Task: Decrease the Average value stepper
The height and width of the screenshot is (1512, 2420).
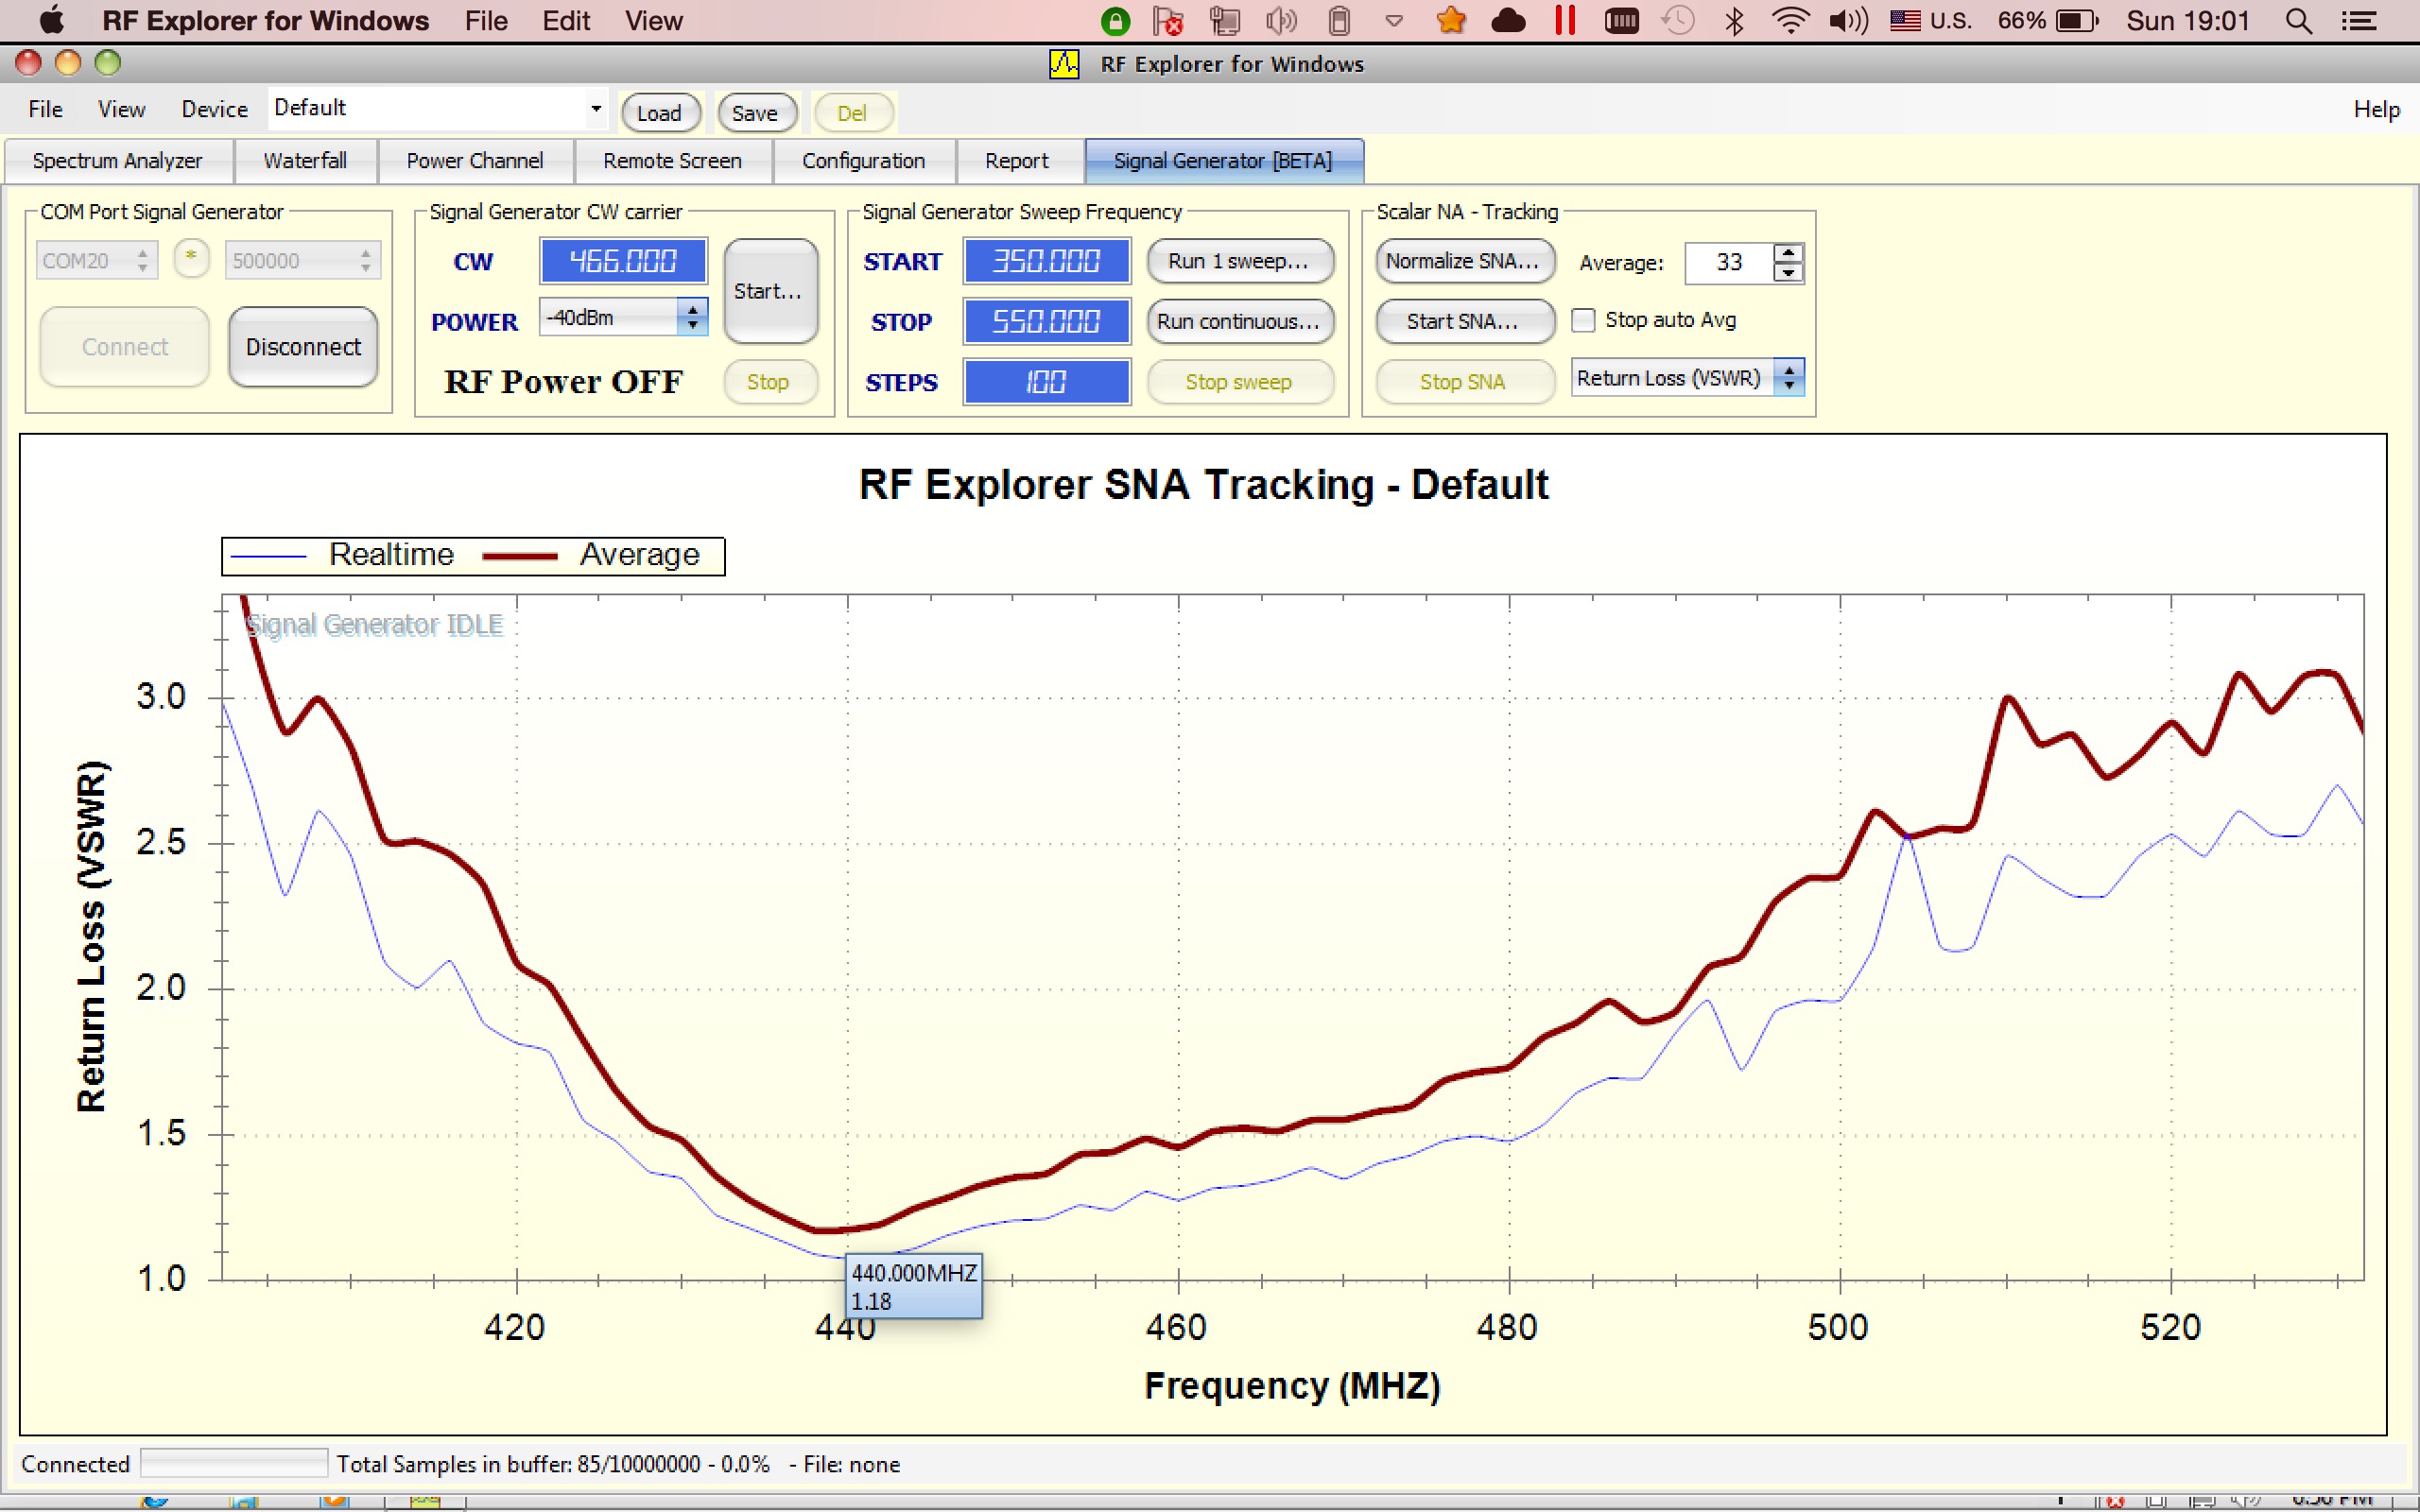Action: [x=1788, y=272]
